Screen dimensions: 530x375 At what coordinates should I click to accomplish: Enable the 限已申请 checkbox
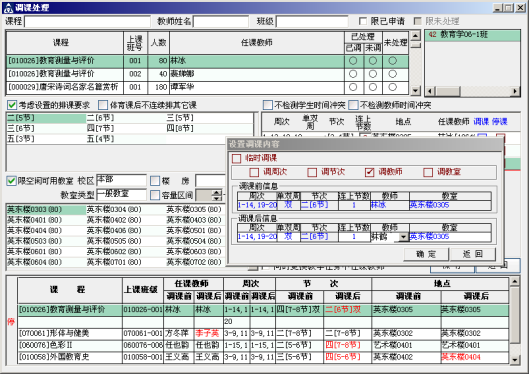363,21
